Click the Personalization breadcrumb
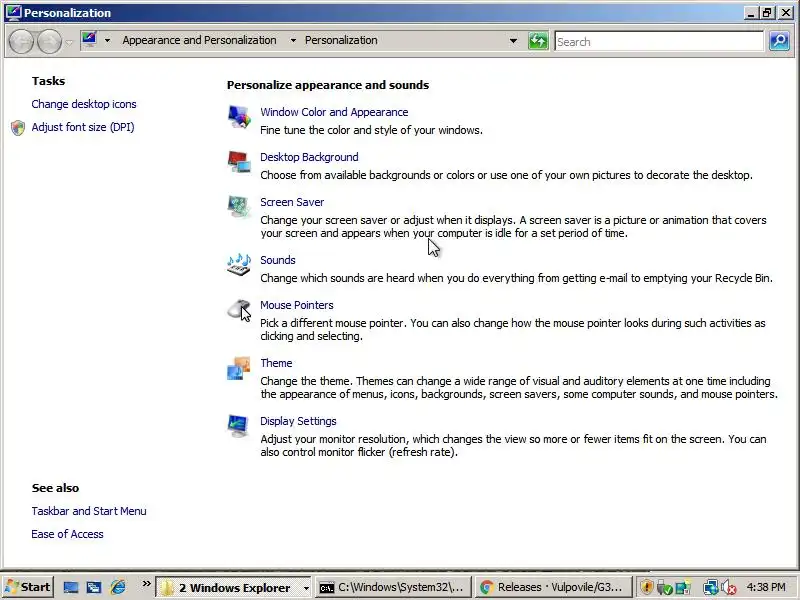Image resolution: width=800 pixels, height=600 pixels. coord(341,40)
